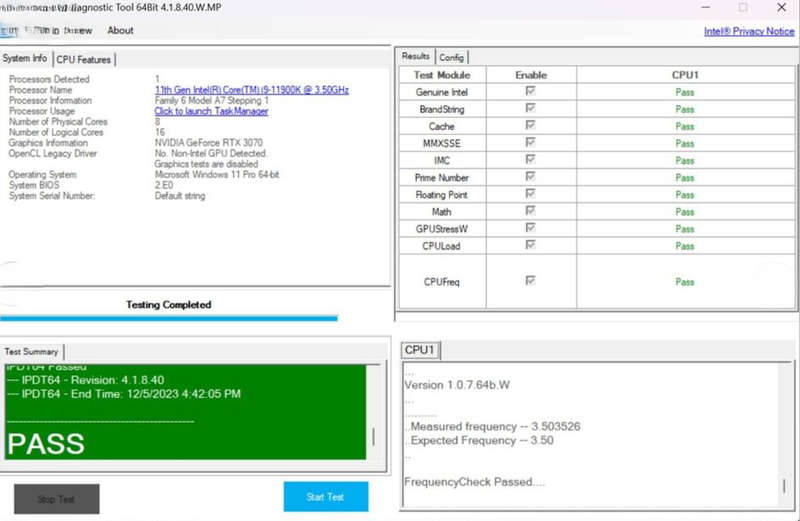
Task: Toggle the Cache test enable checkbox
Action: pyautogui.click(x=530, y=125)
